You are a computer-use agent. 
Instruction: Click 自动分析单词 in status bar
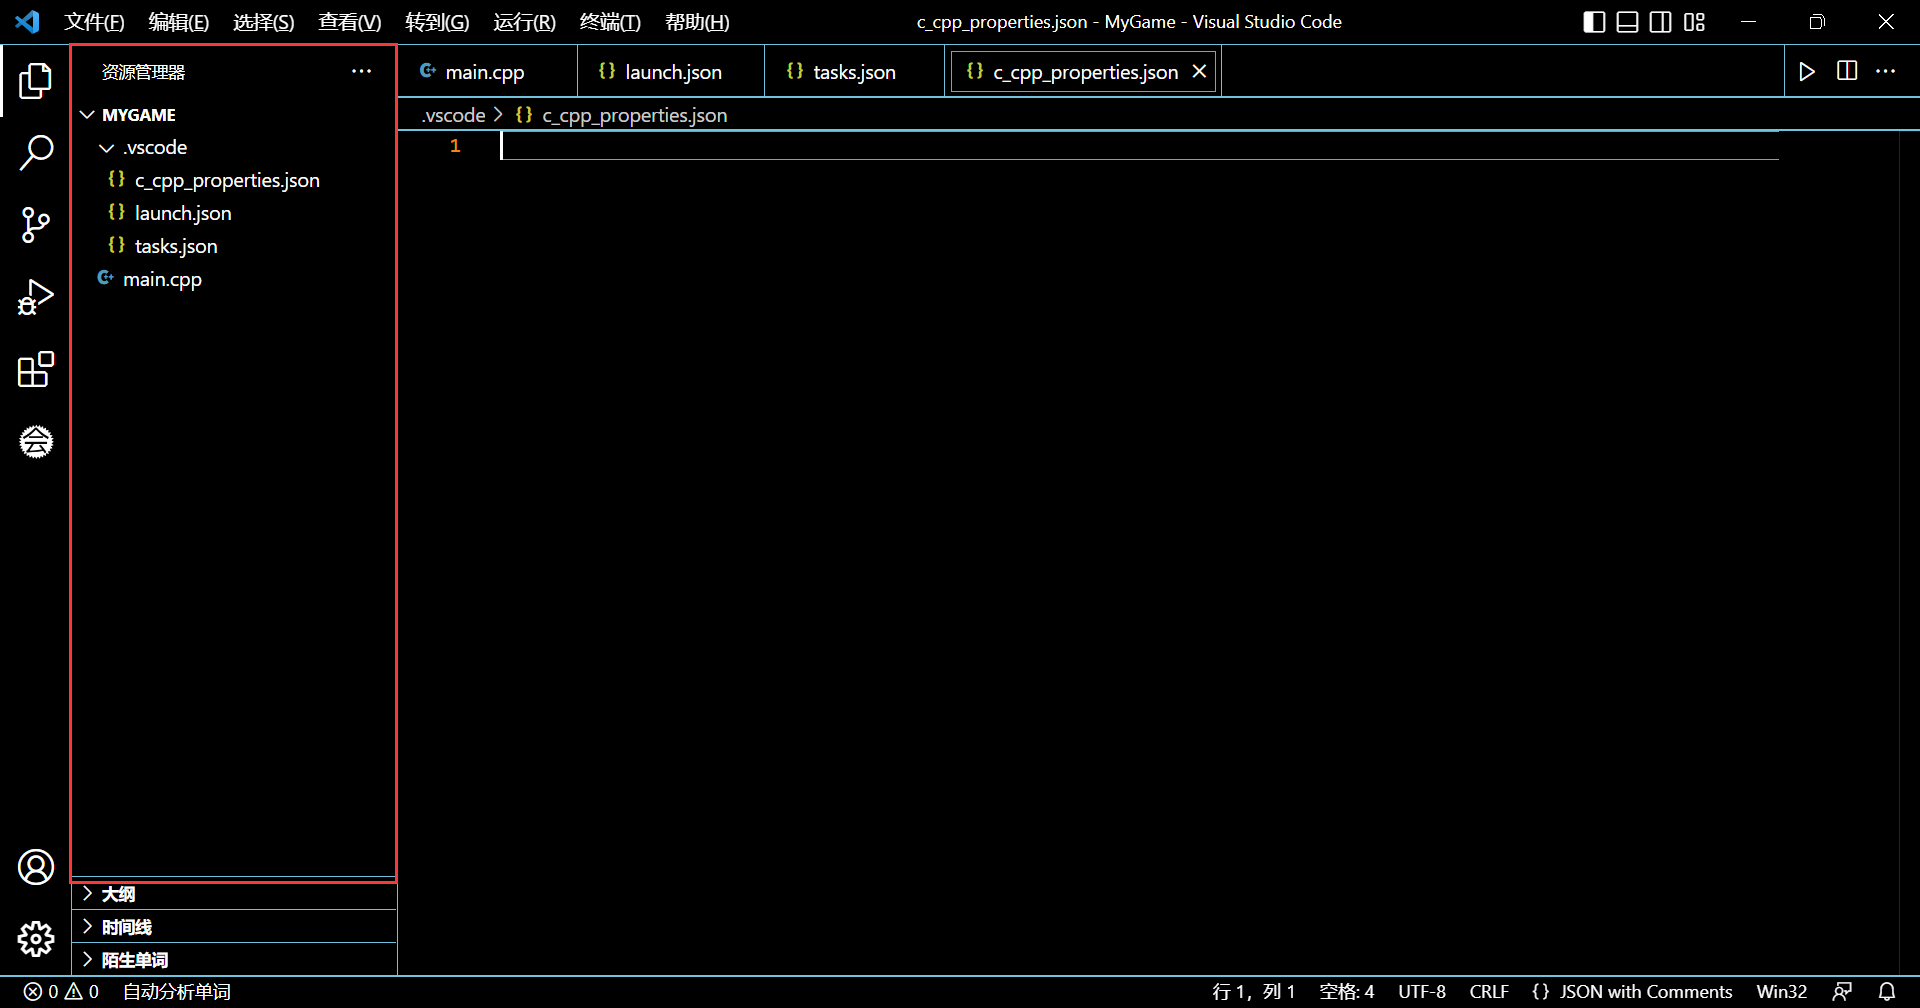(x=176, y=991)
